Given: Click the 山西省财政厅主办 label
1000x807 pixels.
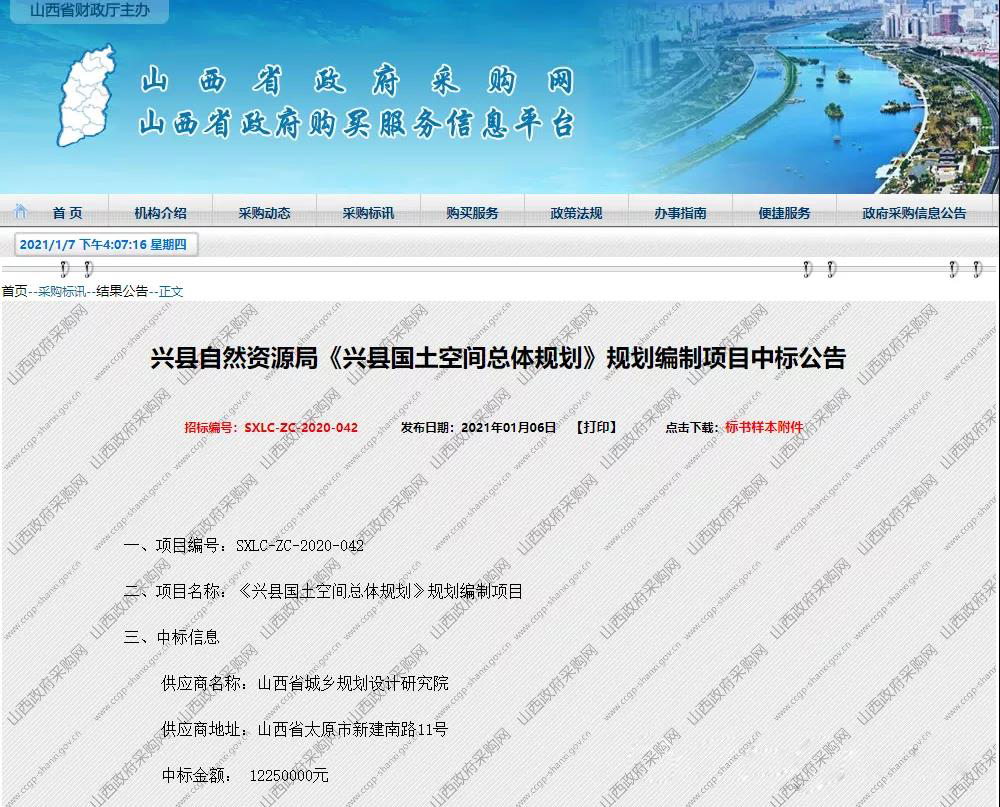Looking at the screenshot, I should pos(89,10).
